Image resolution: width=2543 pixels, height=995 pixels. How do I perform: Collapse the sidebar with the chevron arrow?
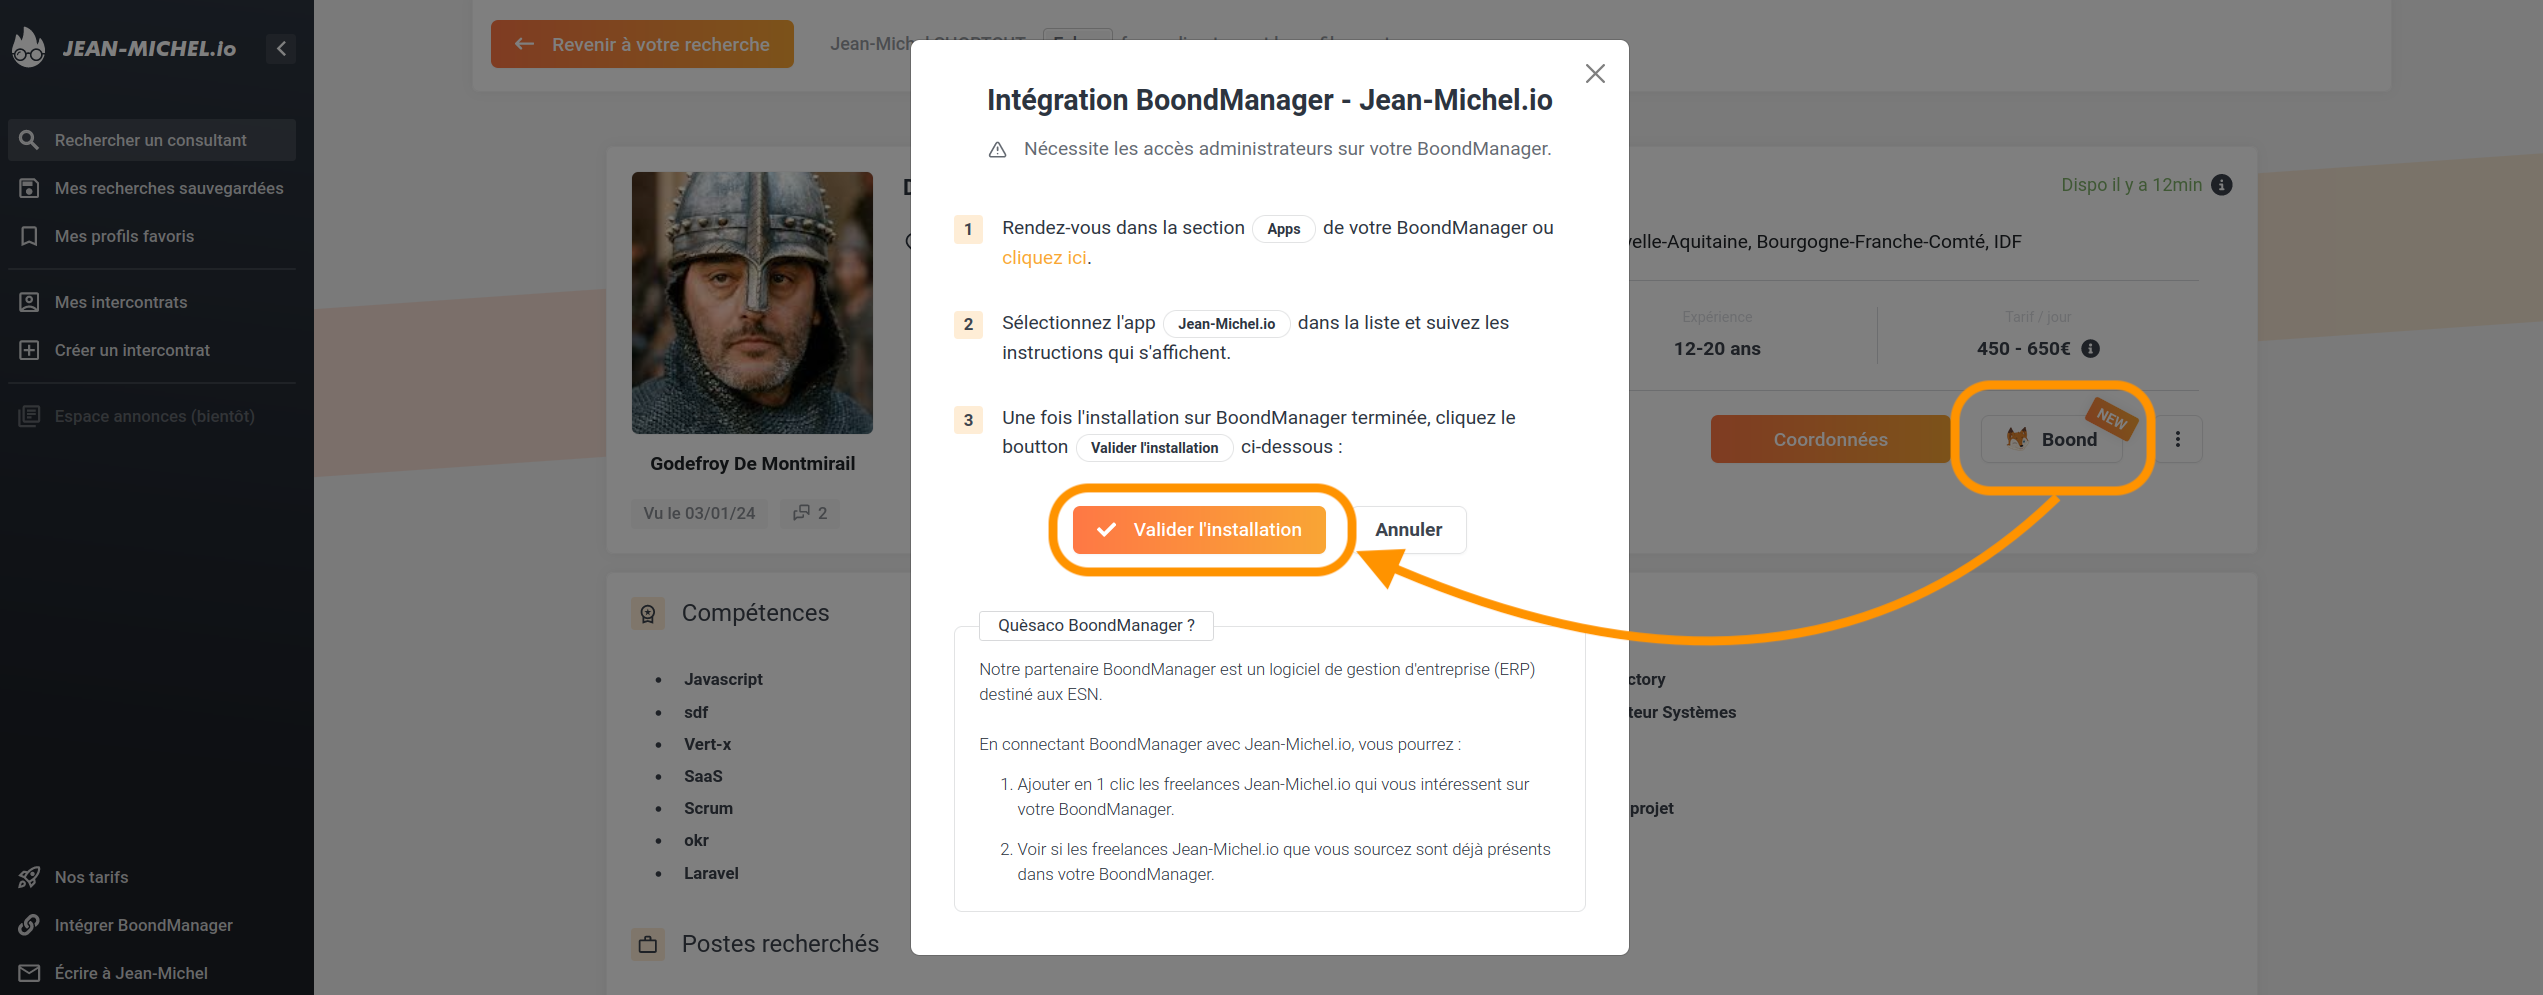(x=281, y=48)
